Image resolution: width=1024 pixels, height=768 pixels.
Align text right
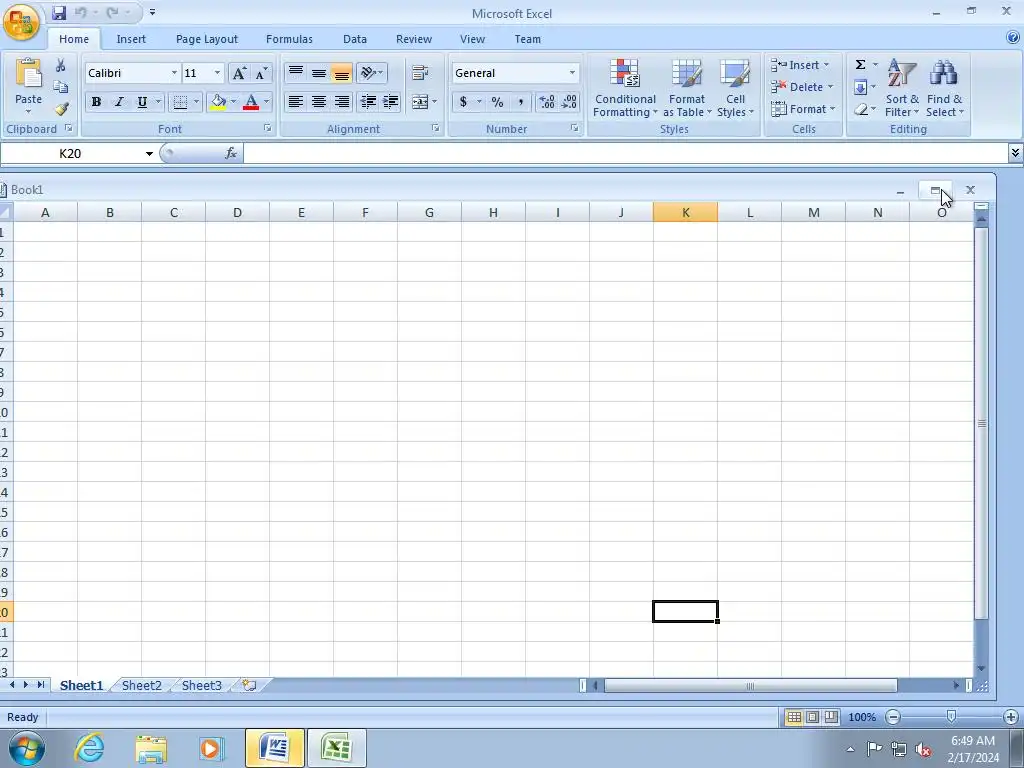coord(342,102)
